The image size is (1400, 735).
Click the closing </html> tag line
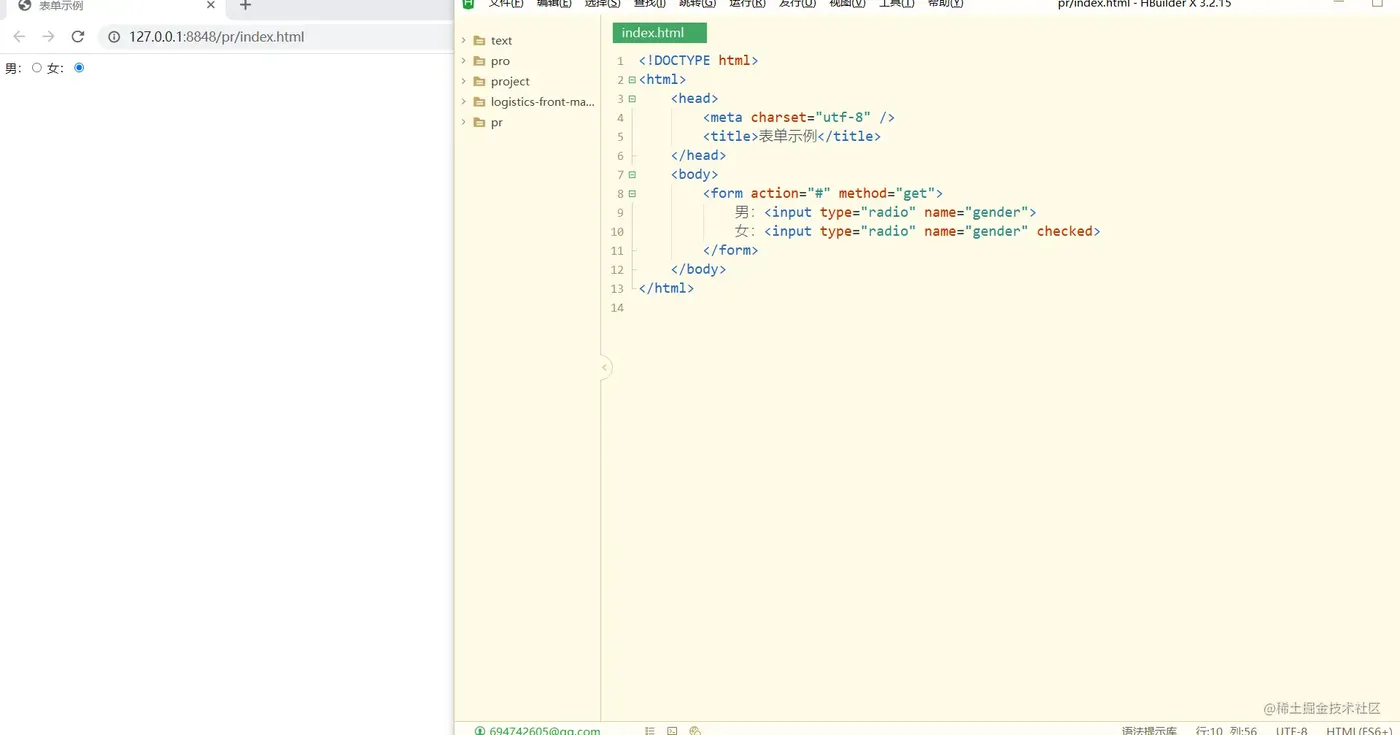pos(667,288)
